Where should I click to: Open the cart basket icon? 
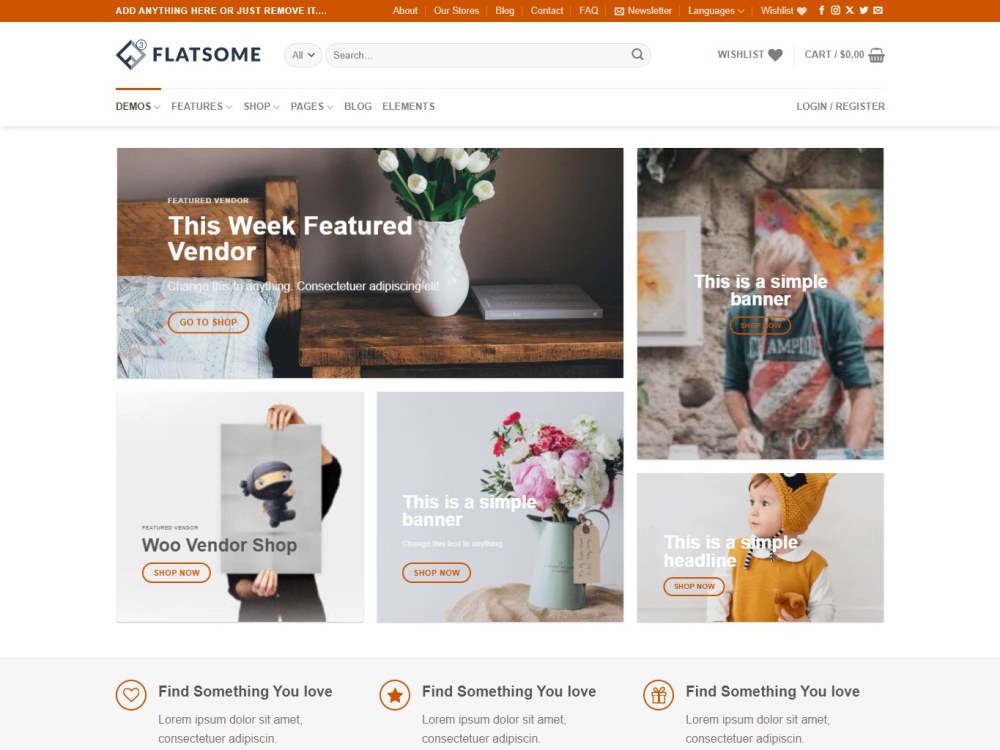pyautogui.click(x=876, y=55)
